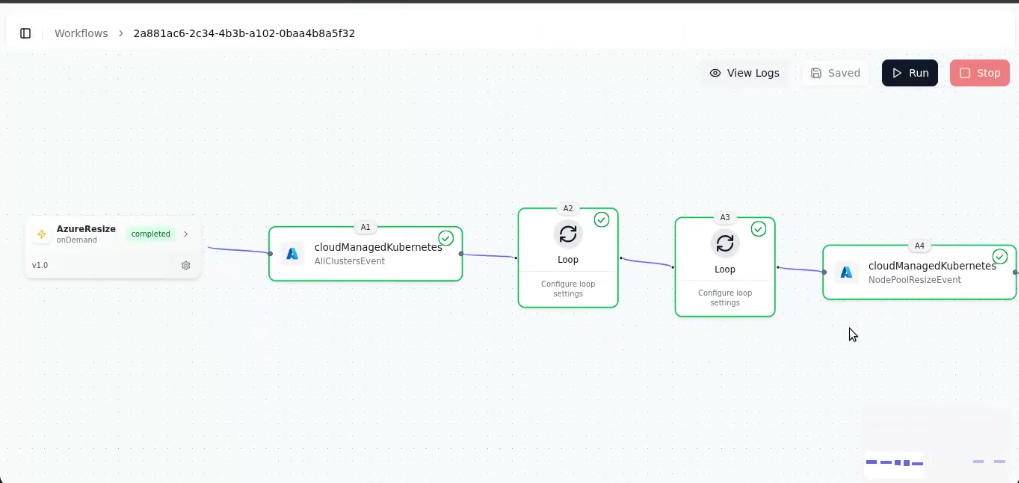This screenshot has width=1019, height=483.
Task: Click the lightning bolt trigger icon
Action: click(41, 234)
